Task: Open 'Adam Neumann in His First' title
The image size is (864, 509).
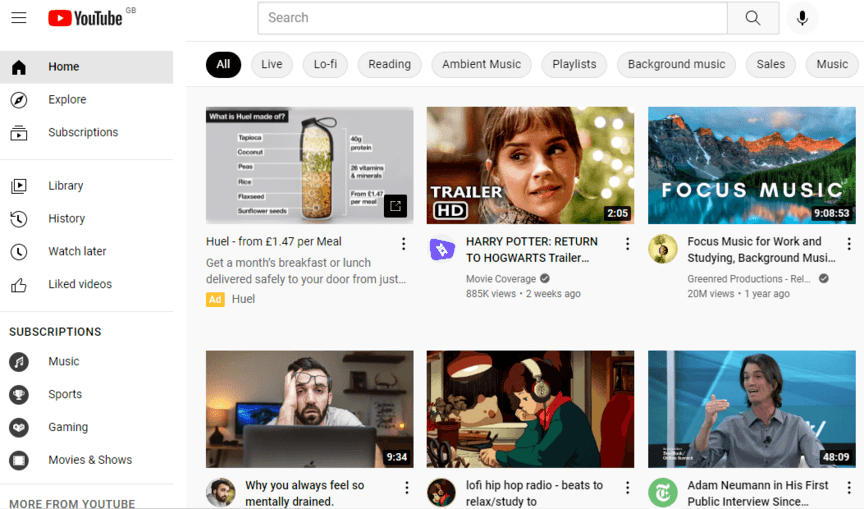Action: [758, 493]
